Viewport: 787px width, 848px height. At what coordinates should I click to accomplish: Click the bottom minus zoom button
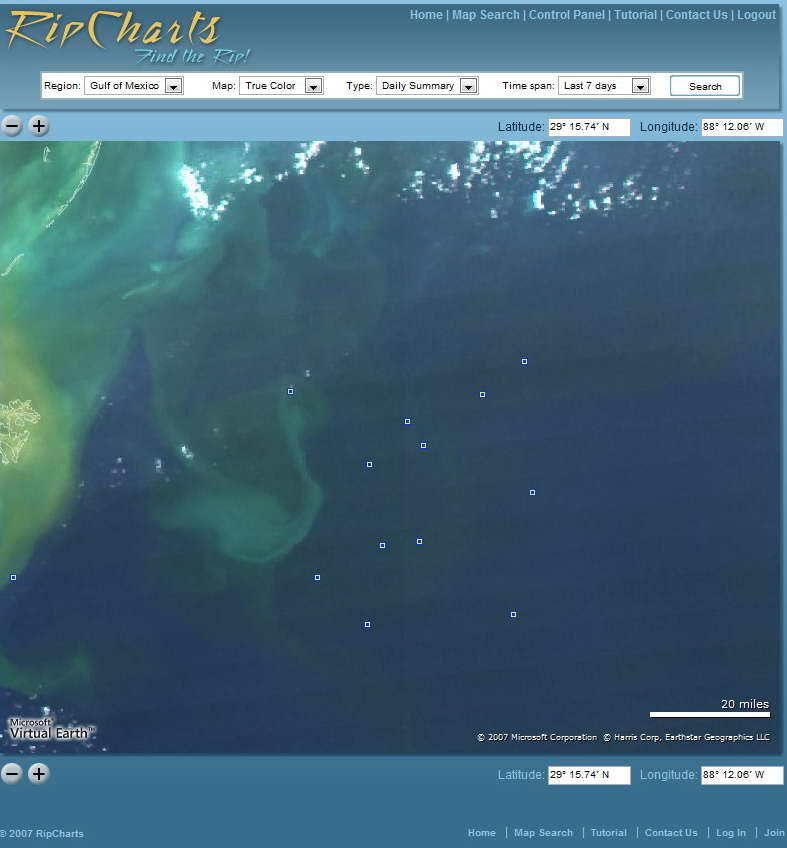(12, 773)
